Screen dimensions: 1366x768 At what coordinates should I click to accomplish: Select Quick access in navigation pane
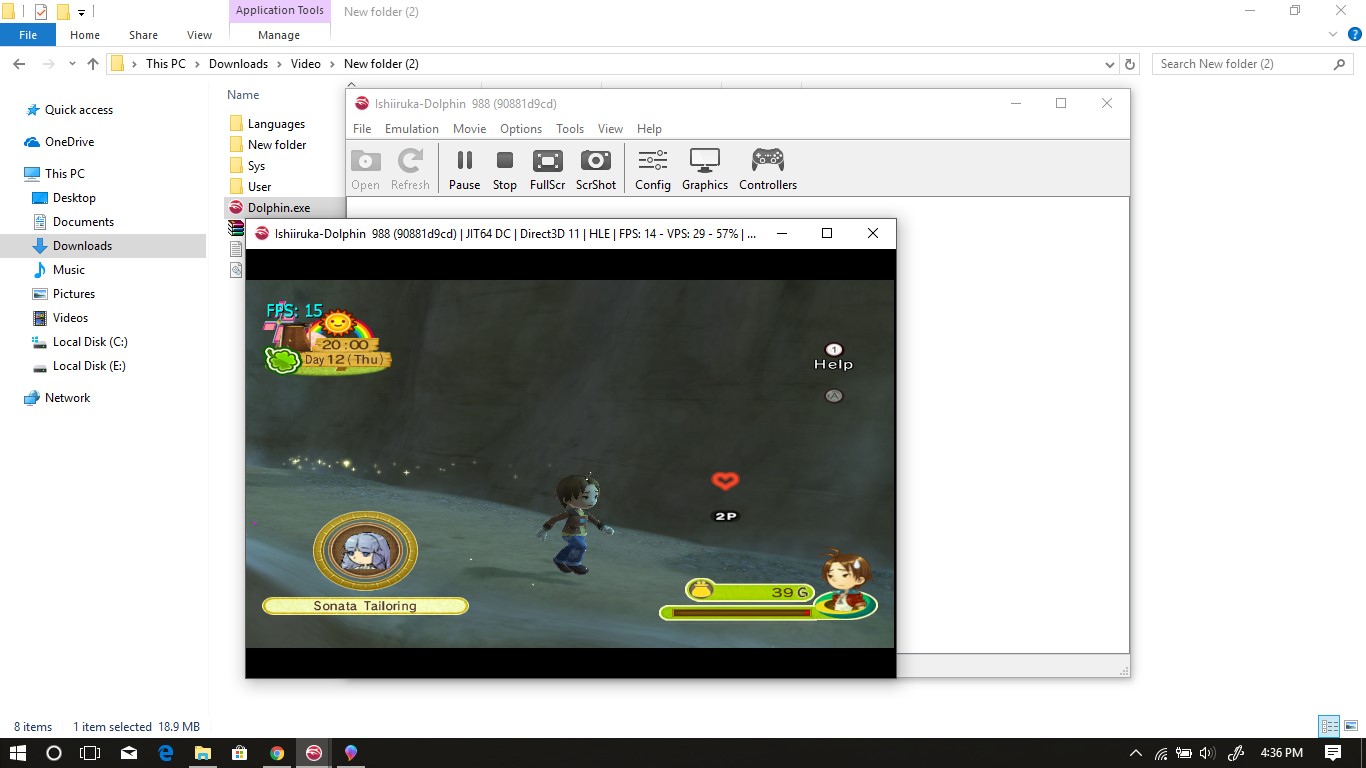pyautogui.click(x=79, y=110)
